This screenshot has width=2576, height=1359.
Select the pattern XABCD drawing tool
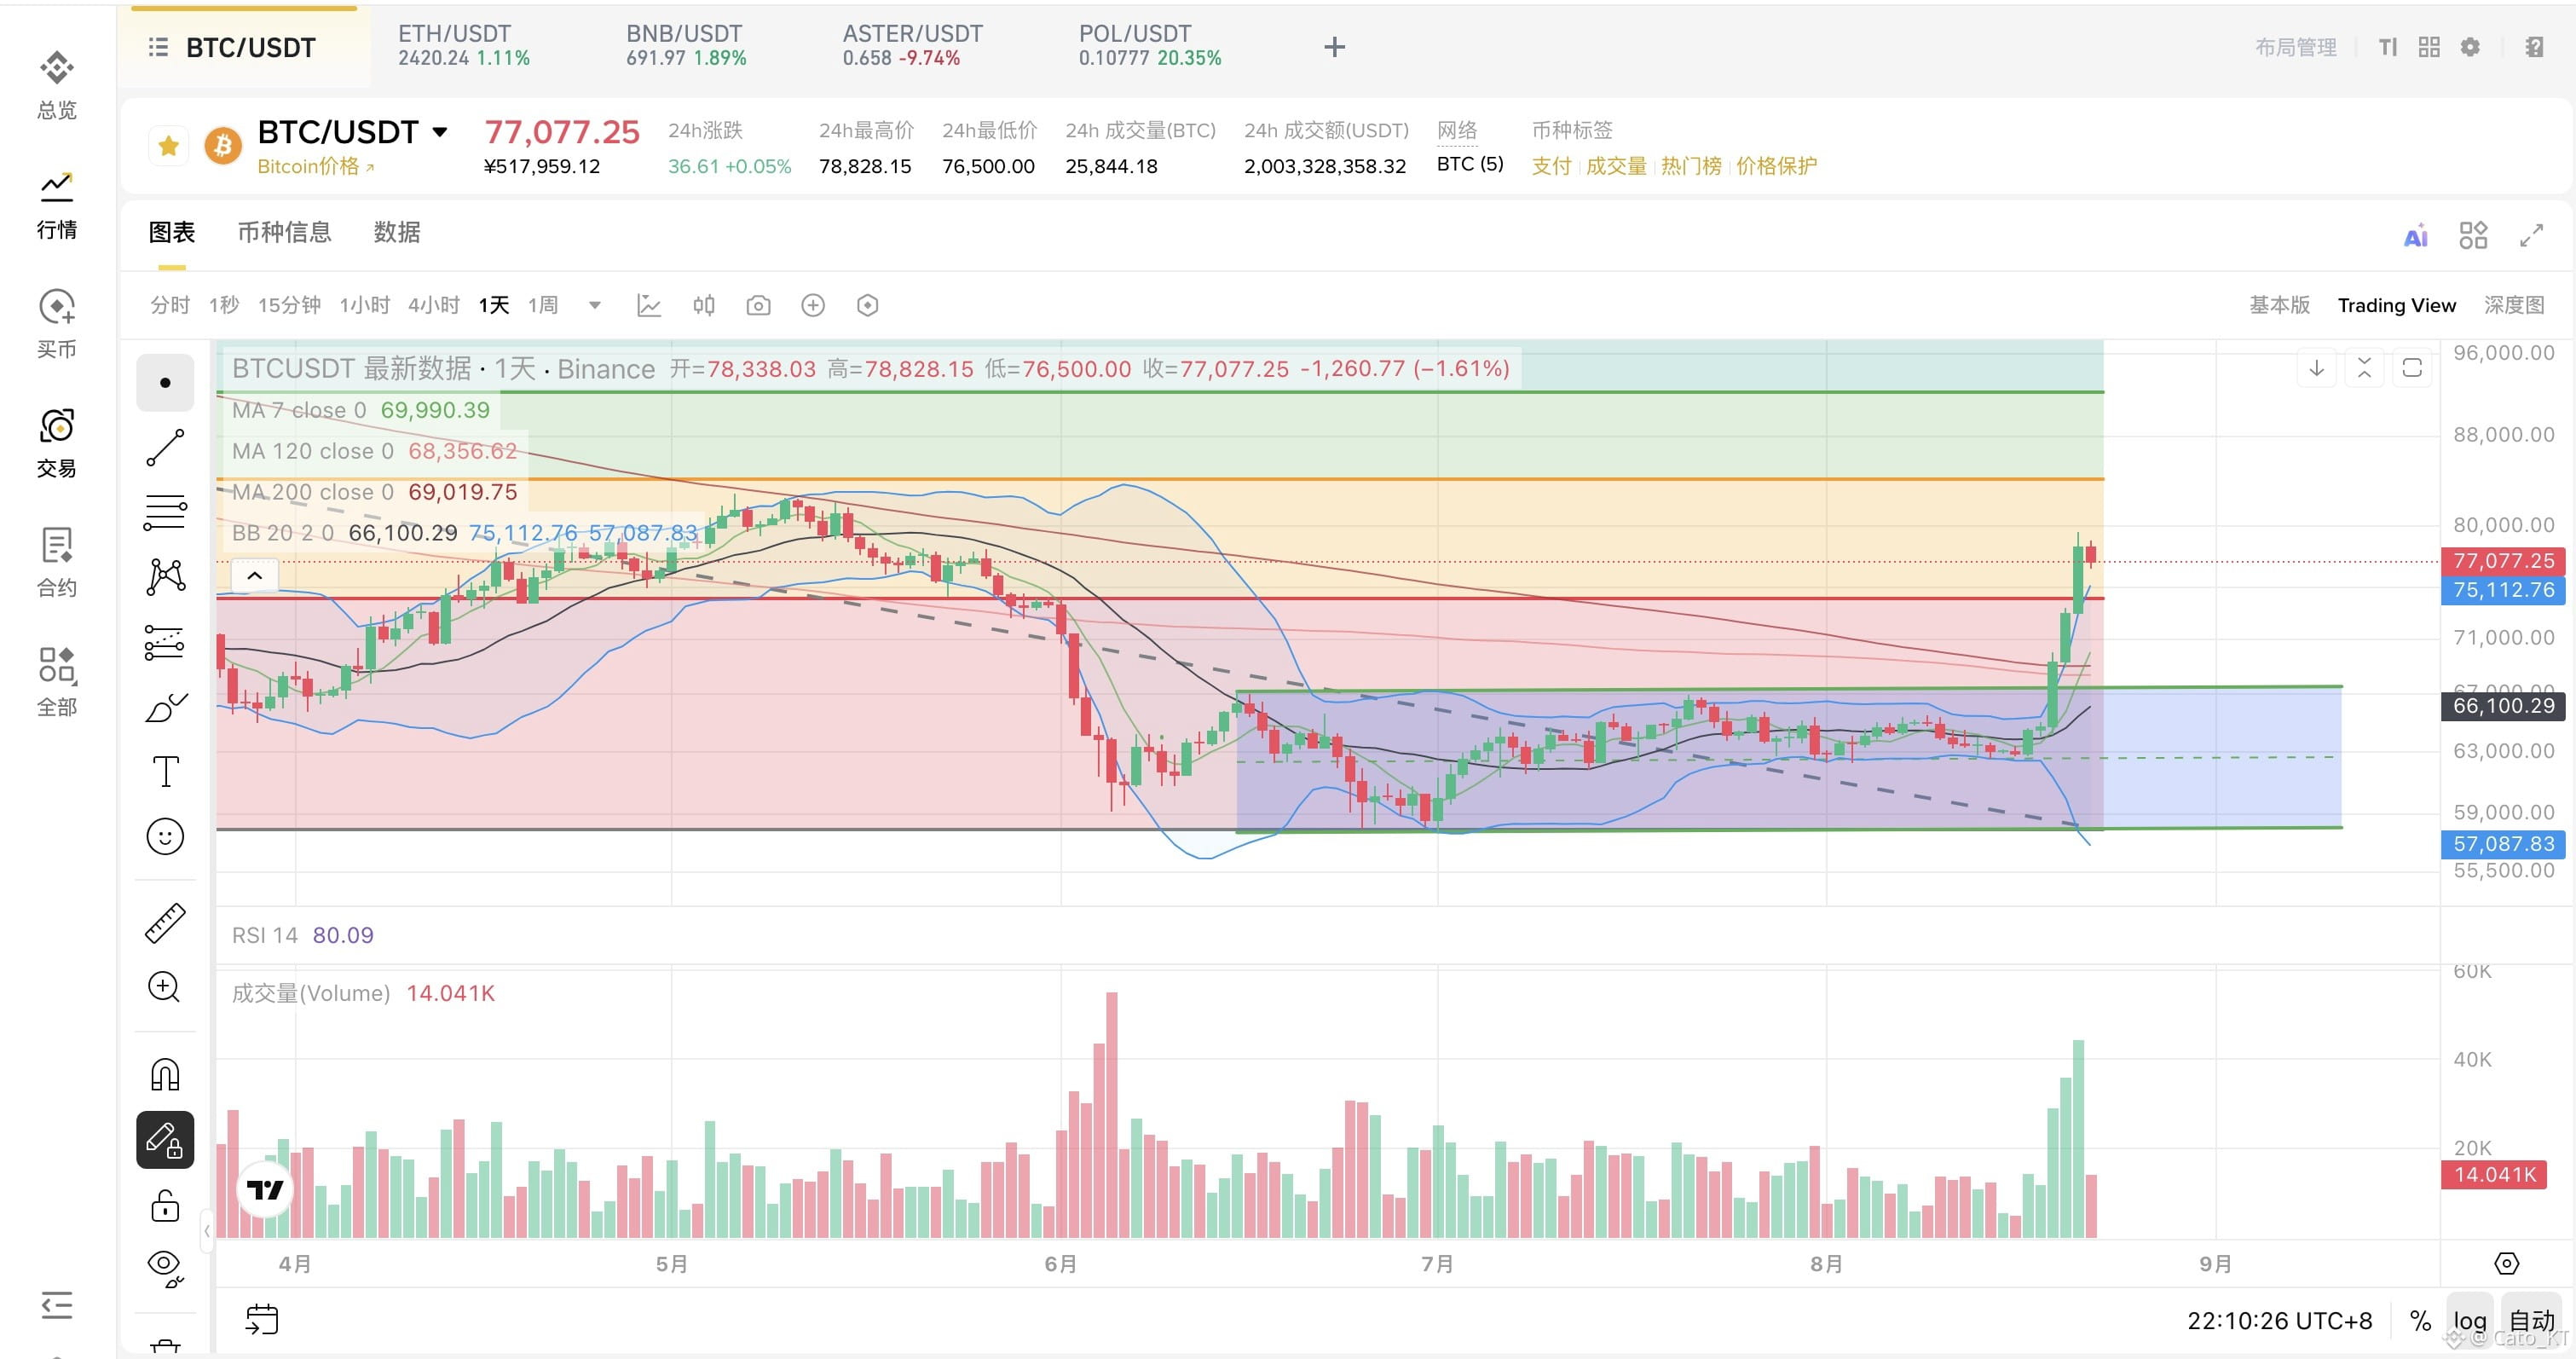[165, 576]
